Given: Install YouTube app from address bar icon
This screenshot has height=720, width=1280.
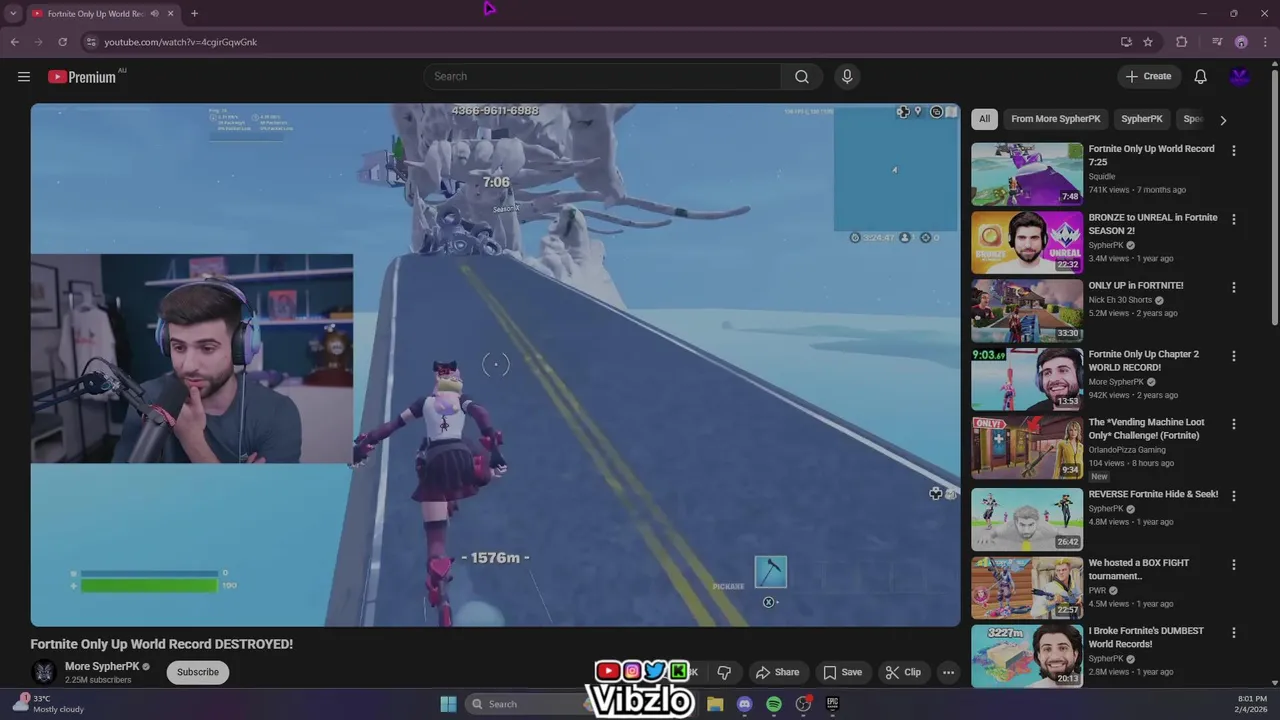Looking at the screenshot, I should click(1126, 42).
